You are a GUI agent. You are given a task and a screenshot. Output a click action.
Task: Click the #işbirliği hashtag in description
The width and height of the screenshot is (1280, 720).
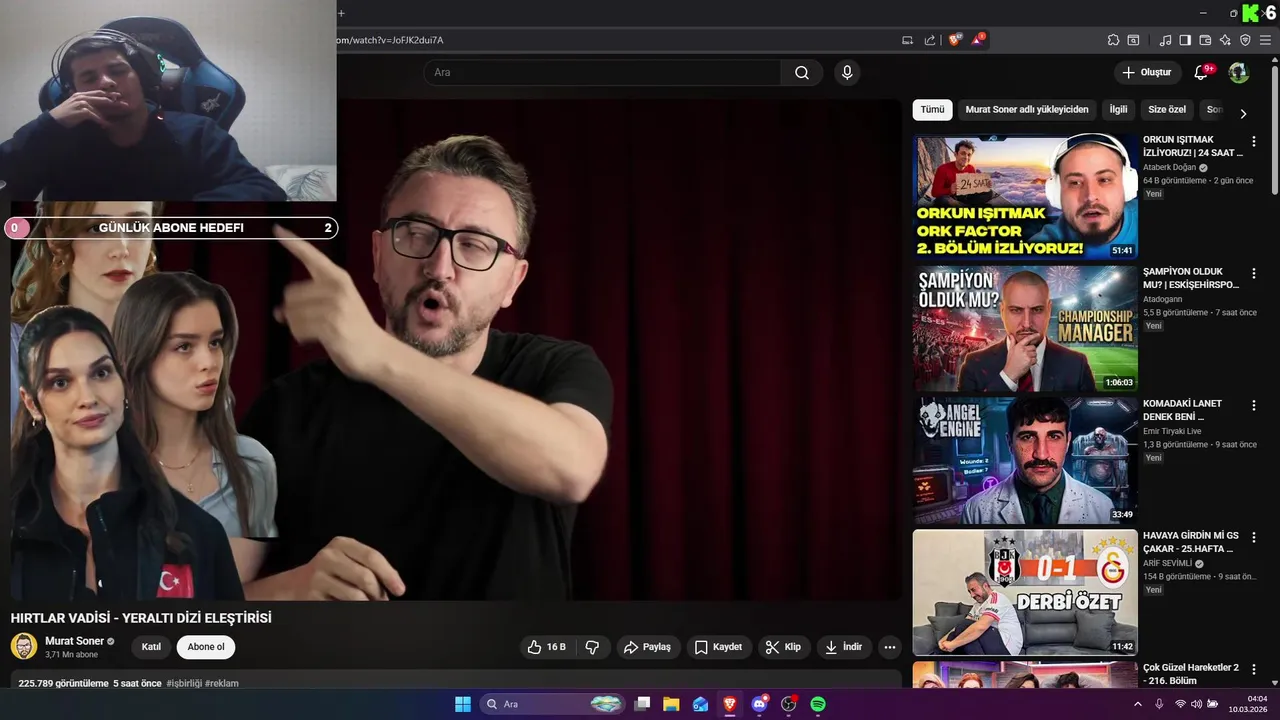183,683
